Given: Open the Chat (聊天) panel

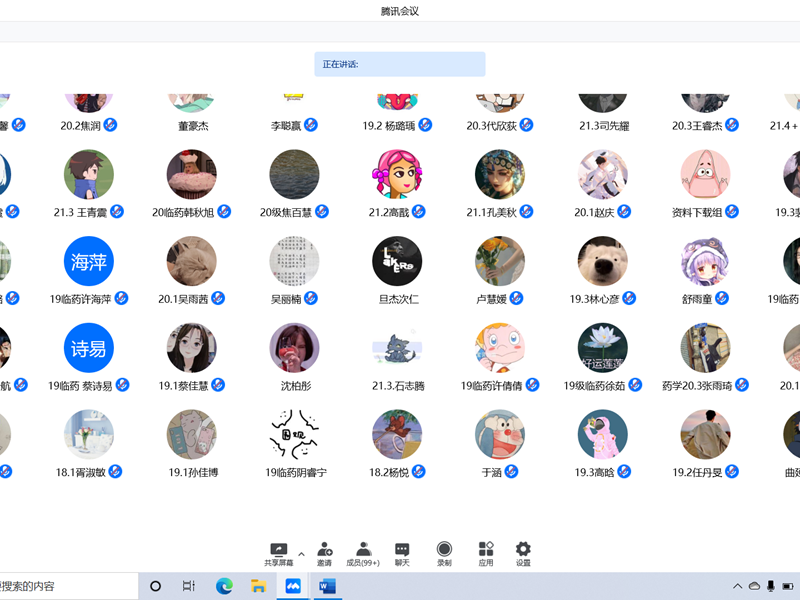Looking at the screenshot, I should click(402, 550).
